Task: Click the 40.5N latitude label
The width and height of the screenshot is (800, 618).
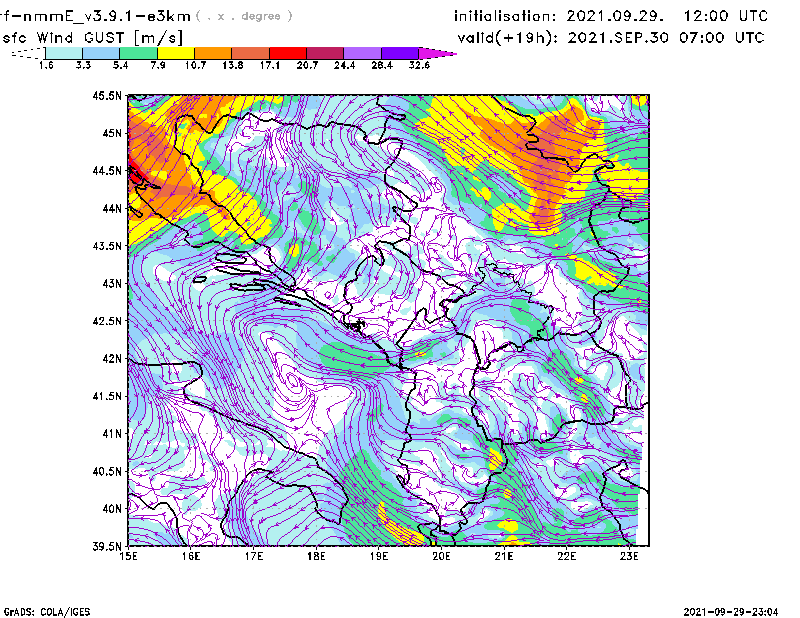Action: pyautogui.click(x=107, y=471)
